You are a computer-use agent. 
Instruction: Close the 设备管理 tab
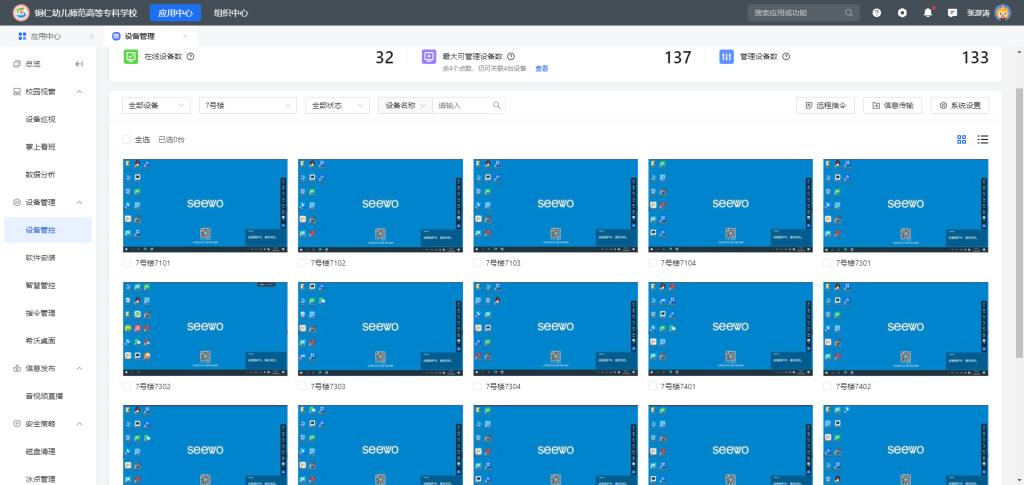coord(185,37)
